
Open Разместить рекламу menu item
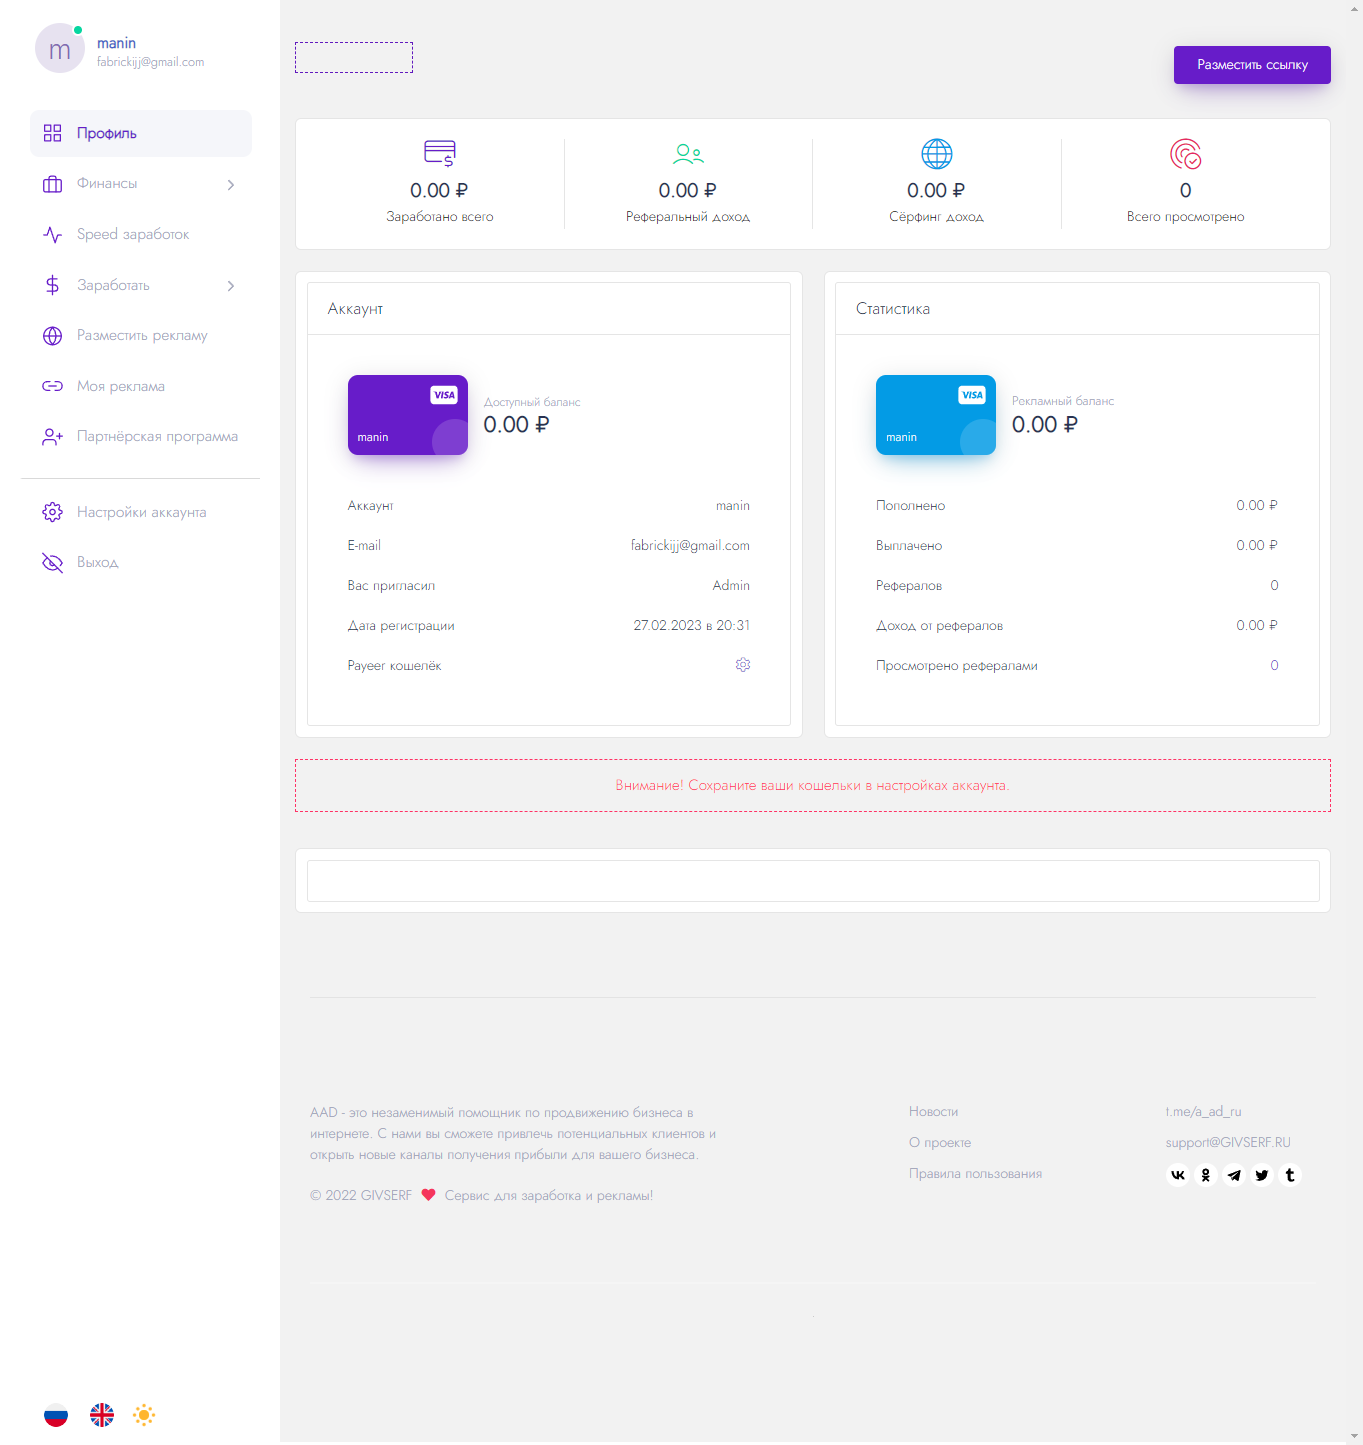(141, 336)
